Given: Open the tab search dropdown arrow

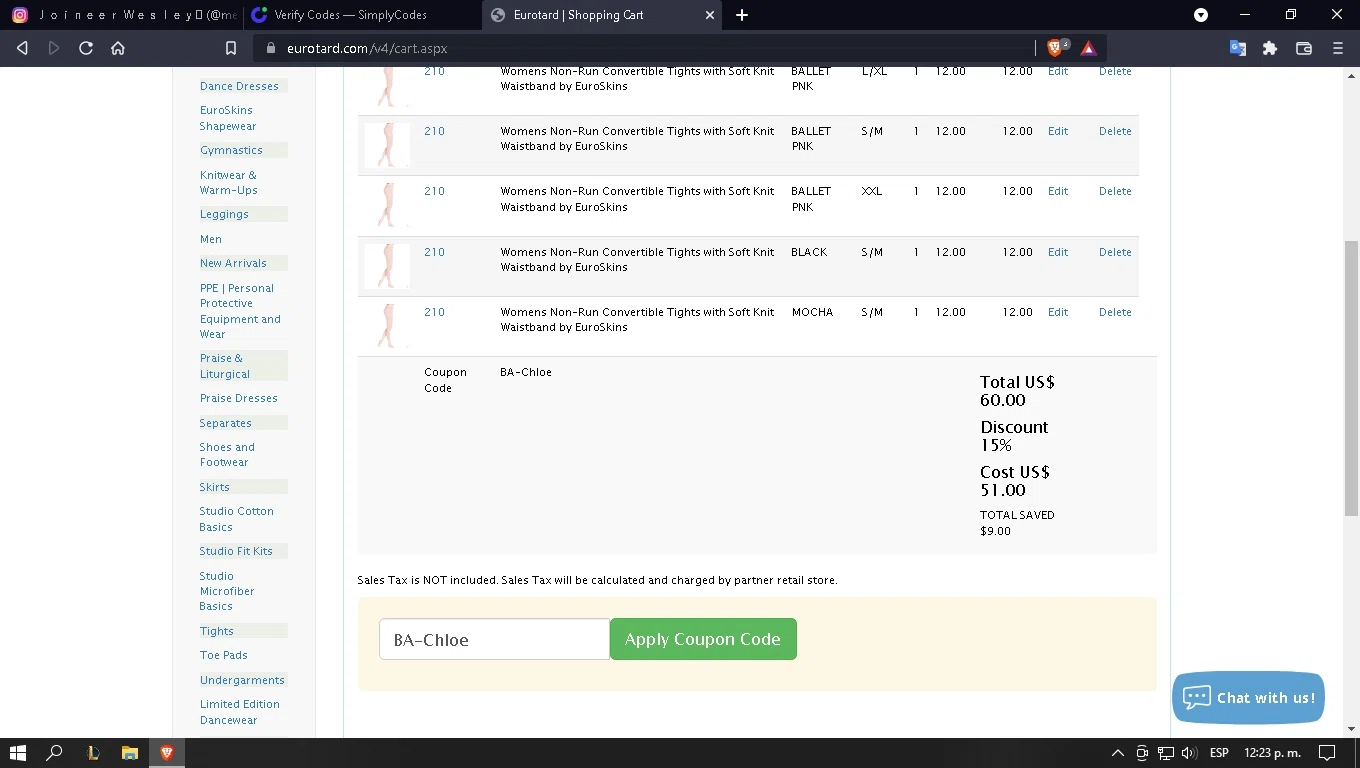Looking at the screenshot, I should pos(1201,15).
